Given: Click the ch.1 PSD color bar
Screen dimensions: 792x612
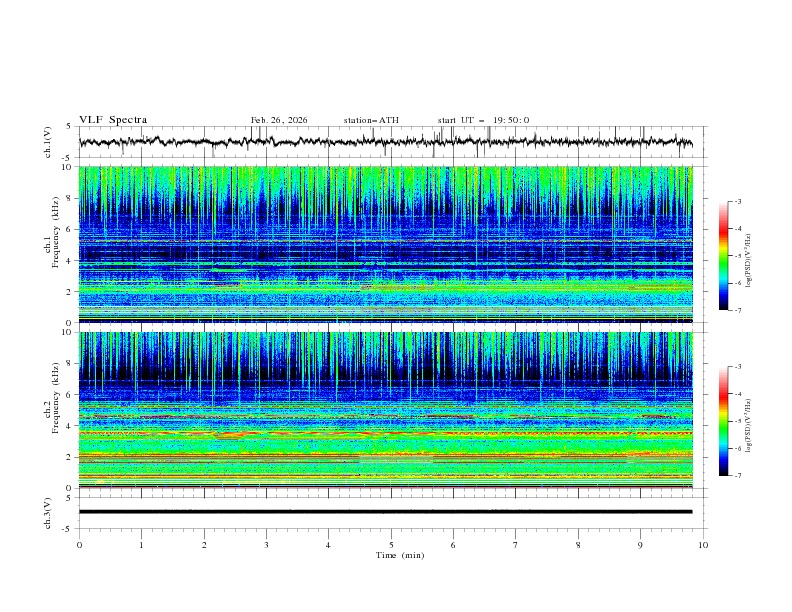Looking at the screenshot, I should point(724,256).
